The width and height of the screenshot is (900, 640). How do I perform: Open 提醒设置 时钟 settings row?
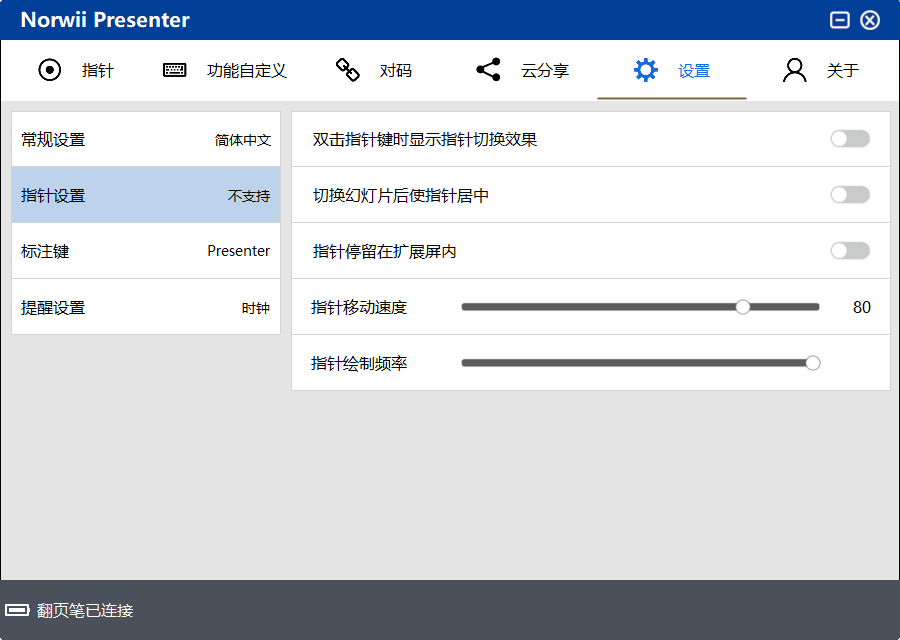click(146, 307)
